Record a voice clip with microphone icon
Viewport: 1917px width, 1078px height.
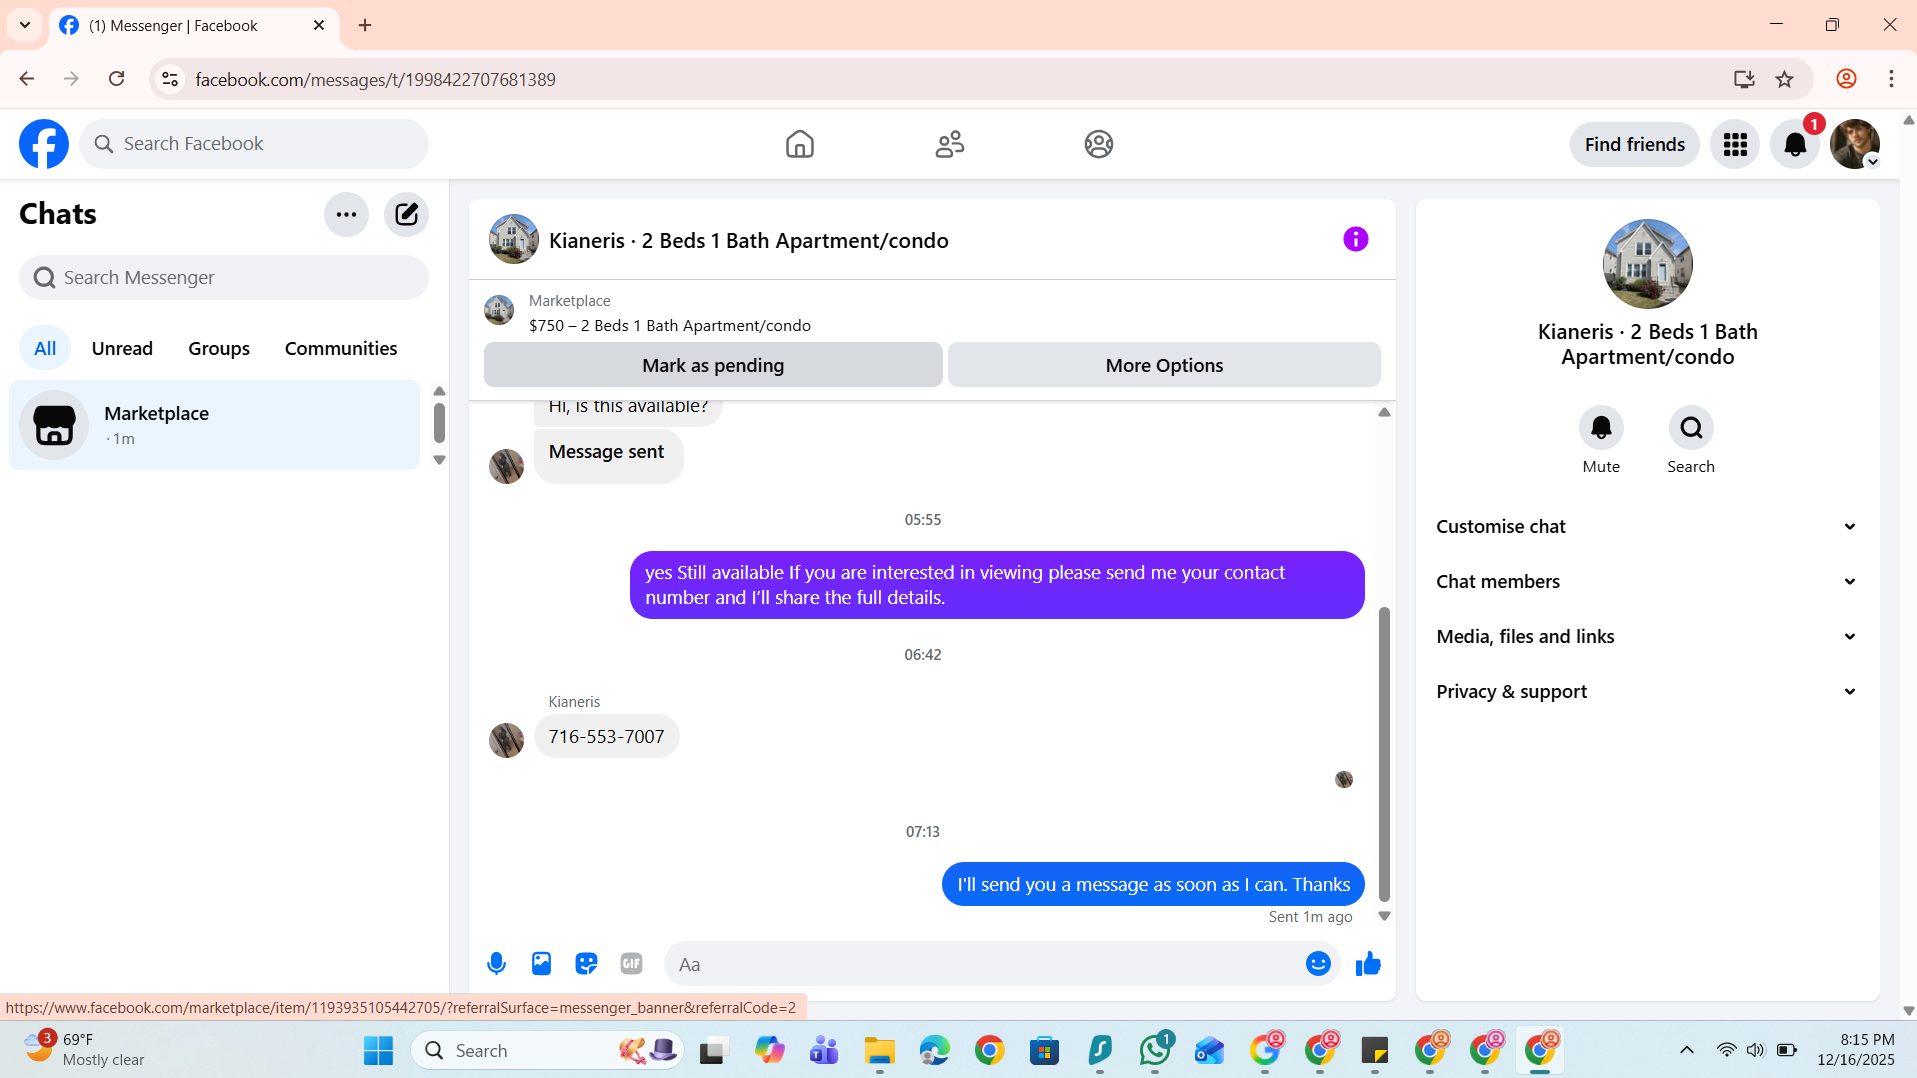pos(496,964)
